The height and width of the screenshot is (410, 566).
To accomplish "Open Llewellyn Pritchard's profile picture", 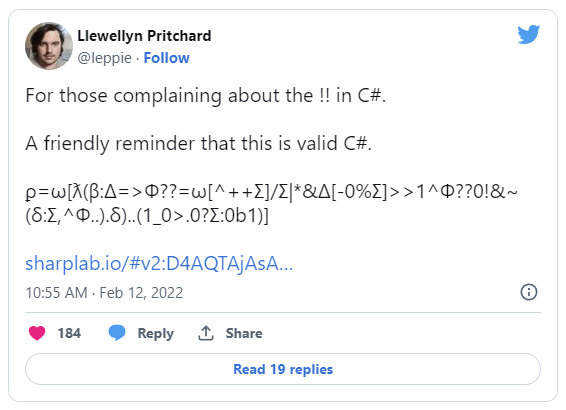I will tap(49, 46).
